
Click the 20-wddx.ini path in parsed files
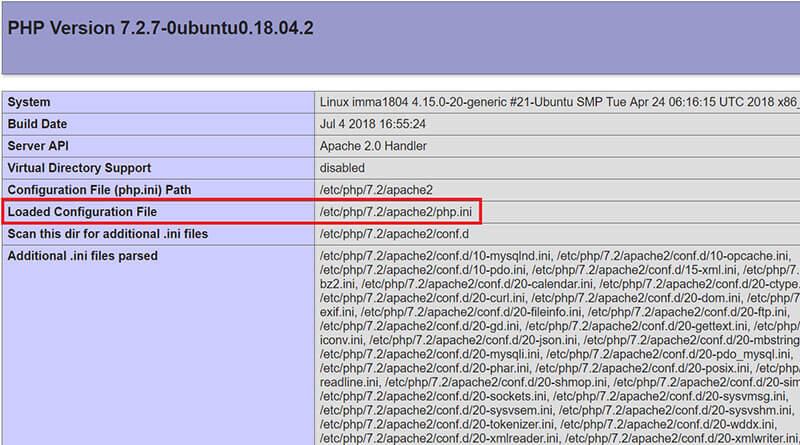(668, 424)
